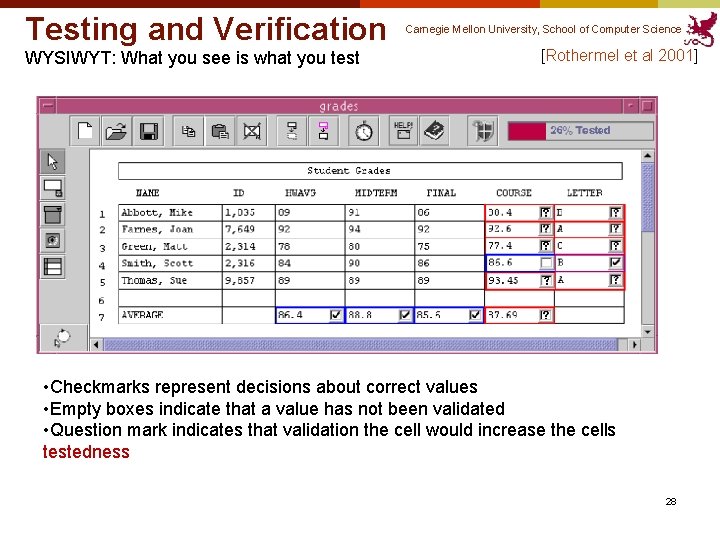
Task: Click the circular arrow icon at bottom left
Action: [62, 338]
